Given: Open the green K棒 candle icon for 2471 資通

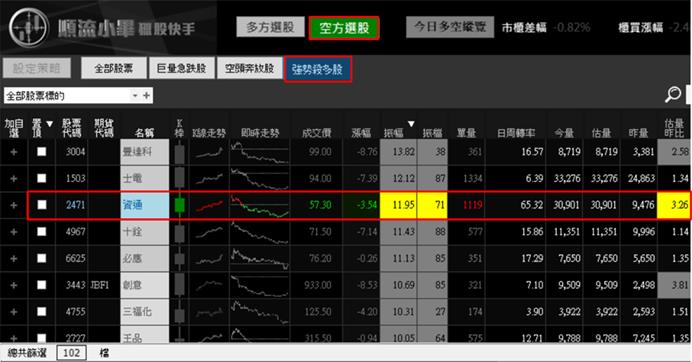Looking at the screenshot, I should click(179, 205).
